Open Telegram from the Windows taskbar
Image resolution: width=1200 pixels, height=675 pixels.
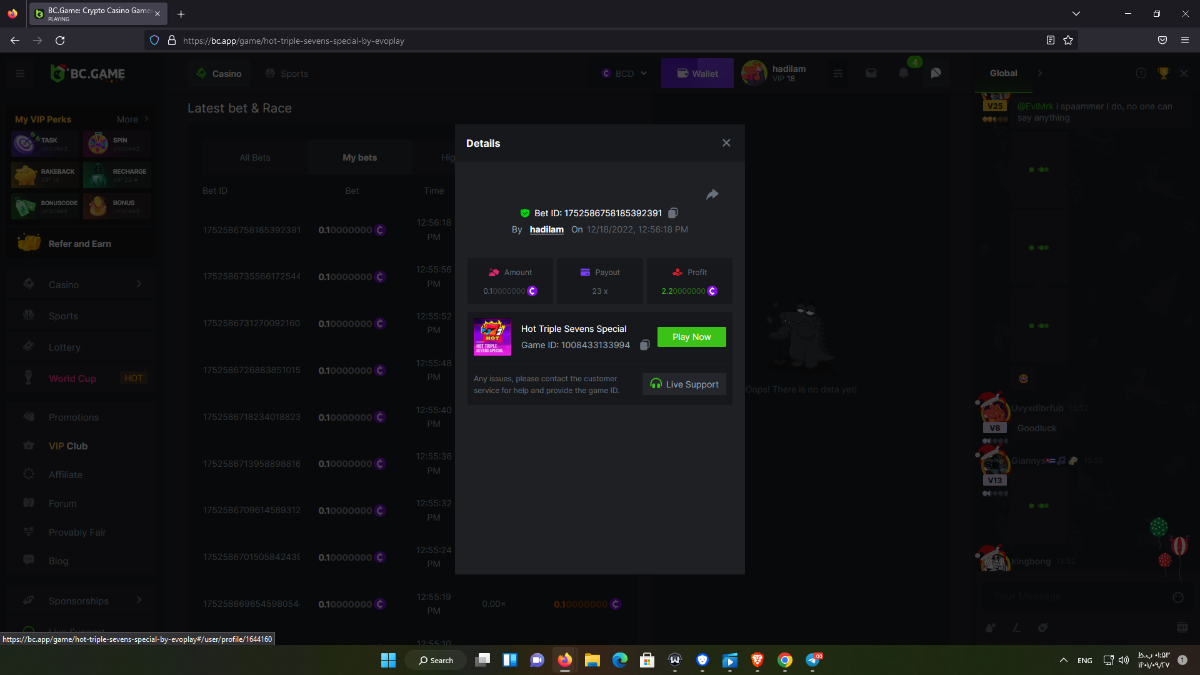pos(812,660)
